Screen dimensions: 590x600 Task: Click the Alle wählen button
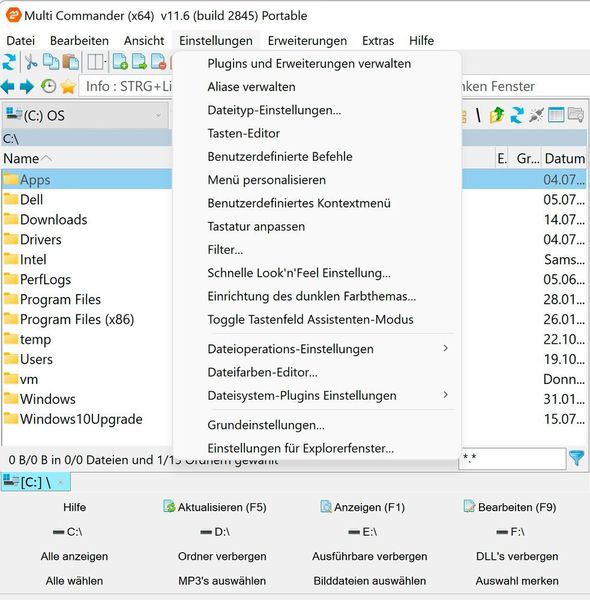tap(74, 580)
